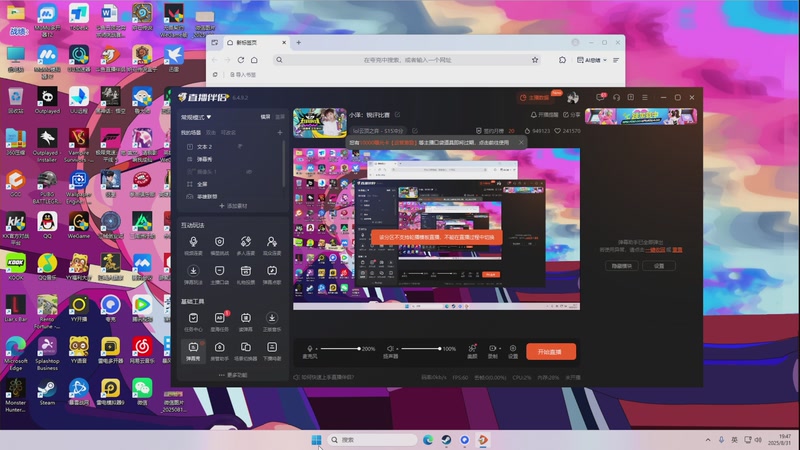Viewport: 800px width, 450px height.
Task: Expand the system tray hidden icons chevron
Action: [708, 440]
